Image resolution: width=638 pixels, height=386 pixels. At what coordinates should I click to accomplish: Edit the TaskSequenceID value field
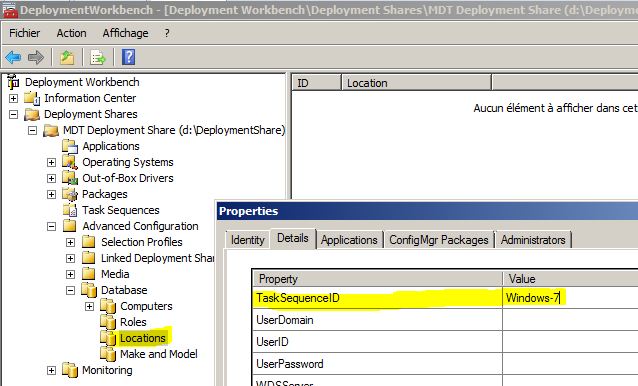pos(570,298)
